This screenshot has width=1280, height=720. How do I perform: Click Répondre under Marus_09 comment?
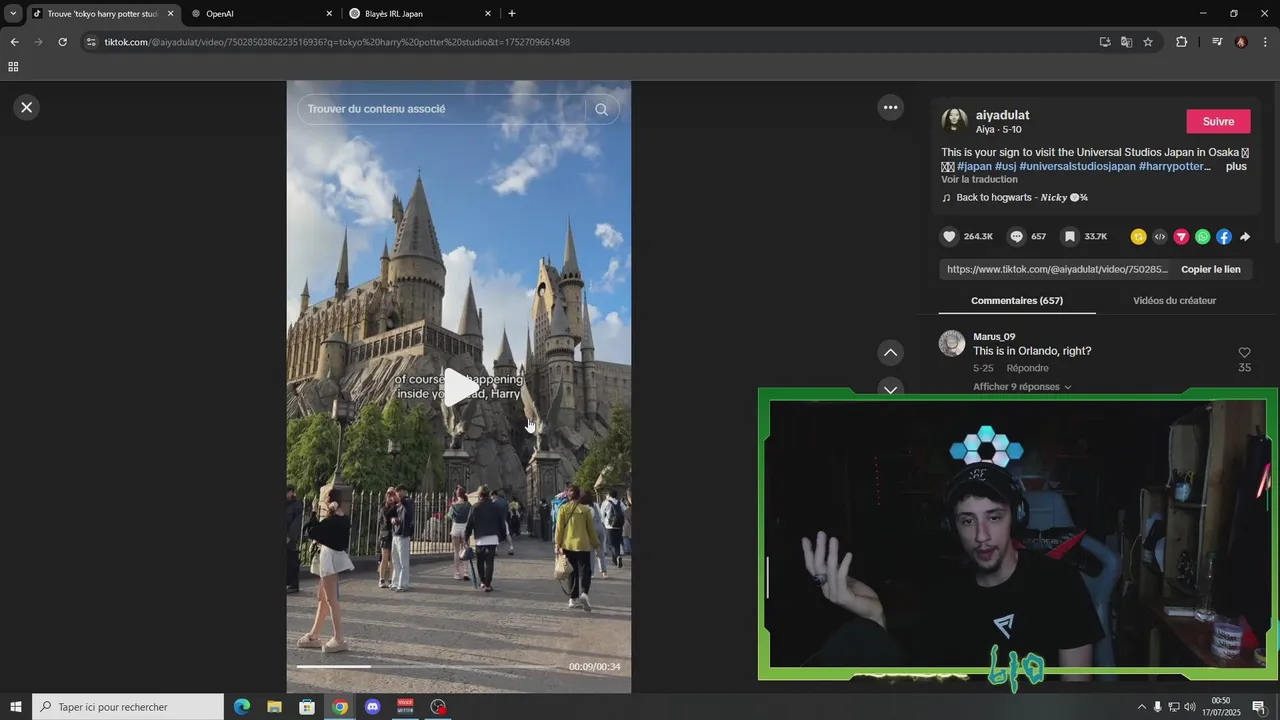click(x=1027, y=368)
